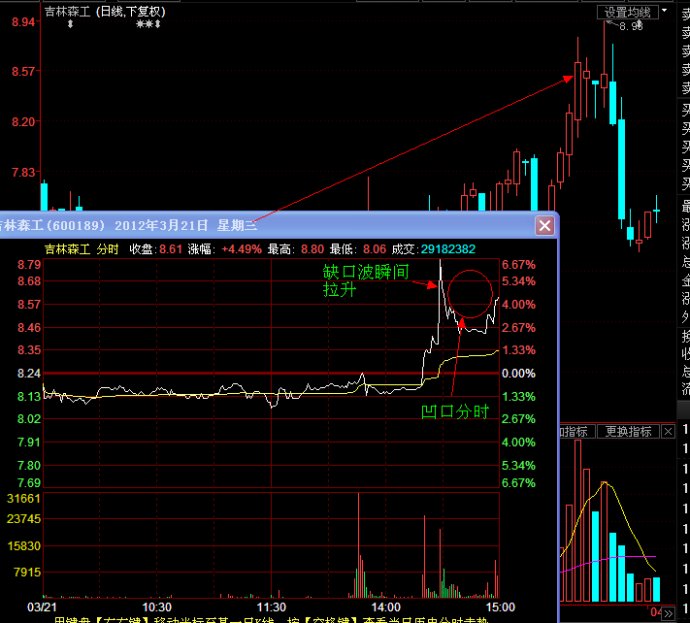Click the 更换指标 button
The width and height of the screenshot is (690, 623).
[628, 432]
